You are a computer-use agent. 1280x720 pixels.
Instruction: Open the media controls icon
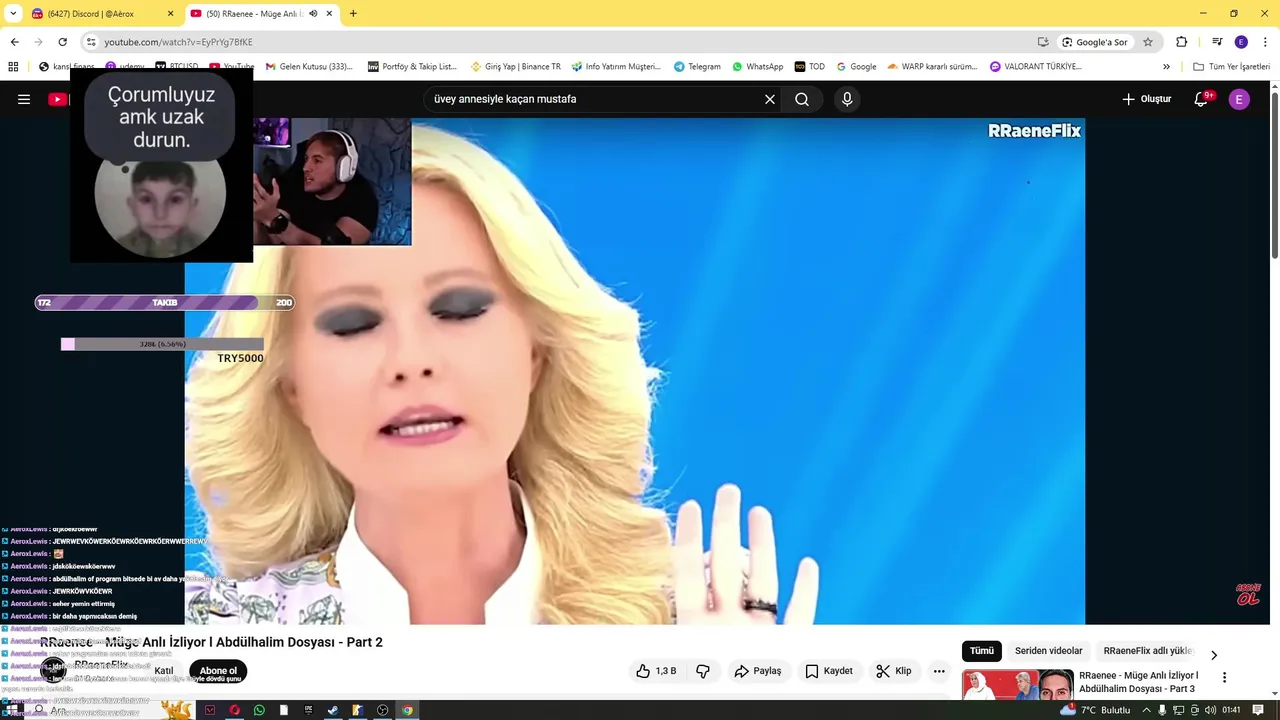pos(1217,42)
